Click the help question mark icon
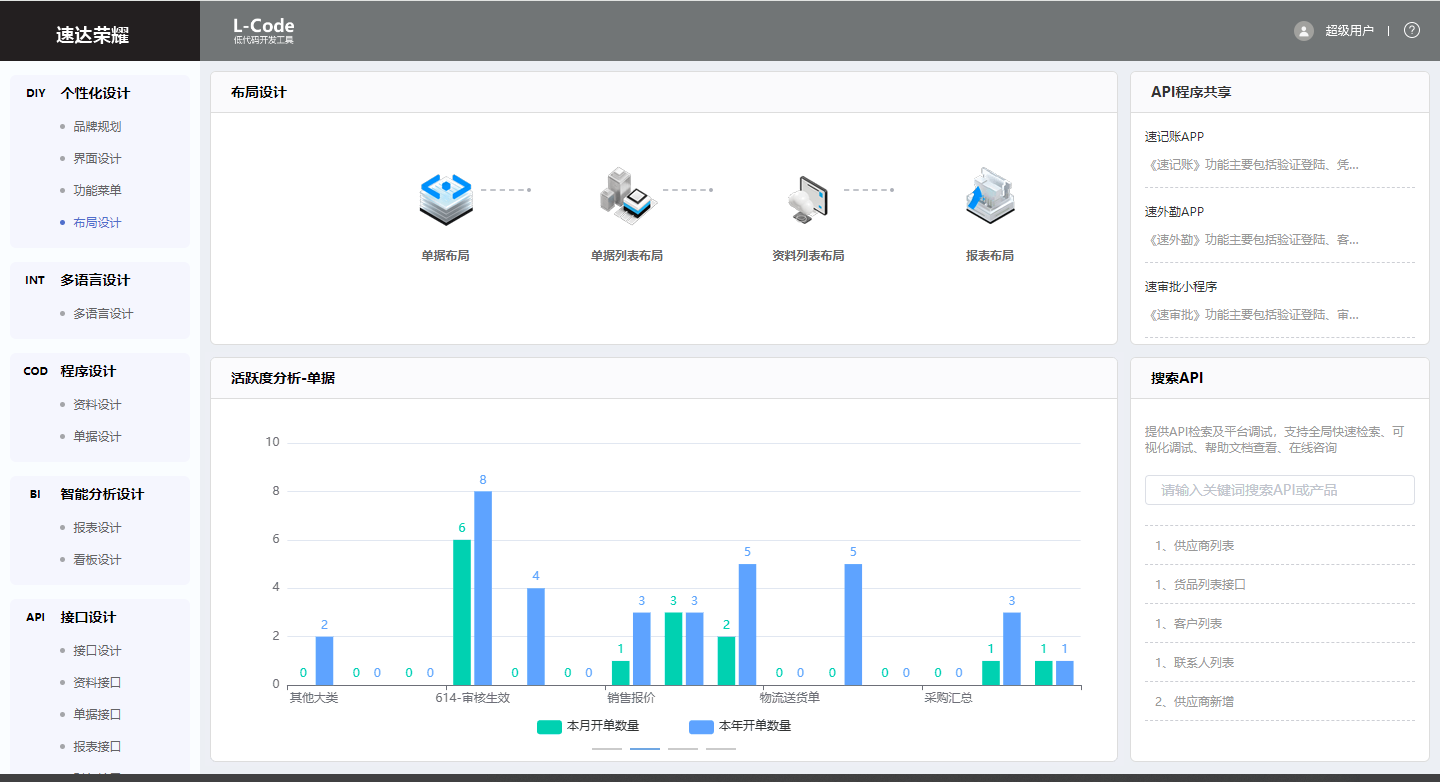The image size is (1440, 782). [1412, 30]
